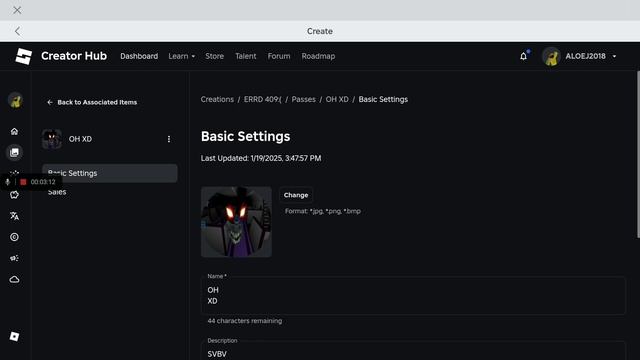Click the Roblox icon at sidebar bottom
The height and width of the screenshot is (360, 640).
tap(14, 336)
